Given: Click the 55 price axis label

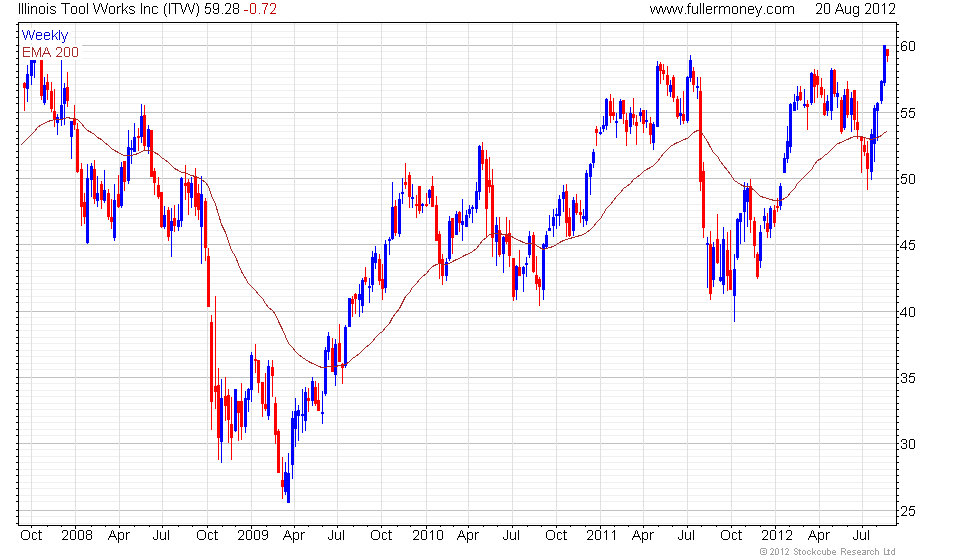Looking at the screenshot, I should (908, 113).
